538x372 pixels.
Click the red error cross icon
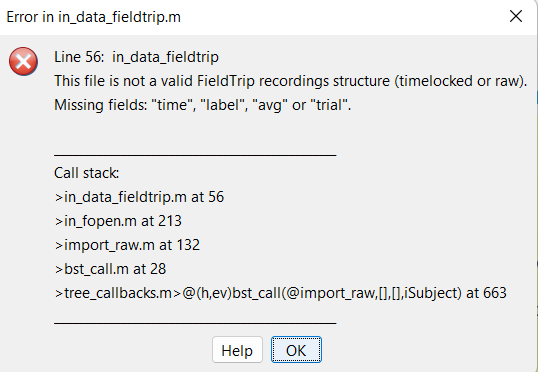point(23,62)
